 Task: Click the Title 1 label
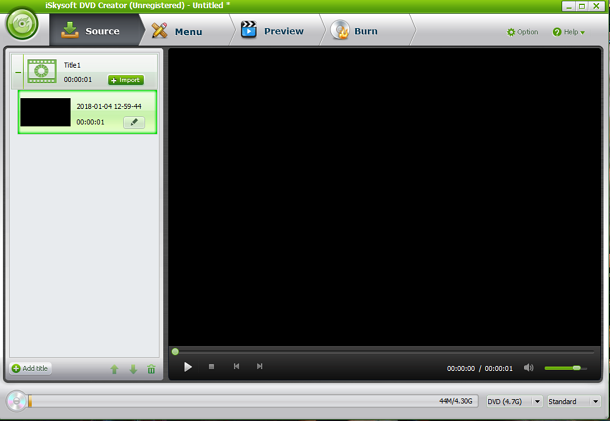(x=72, y=65)
